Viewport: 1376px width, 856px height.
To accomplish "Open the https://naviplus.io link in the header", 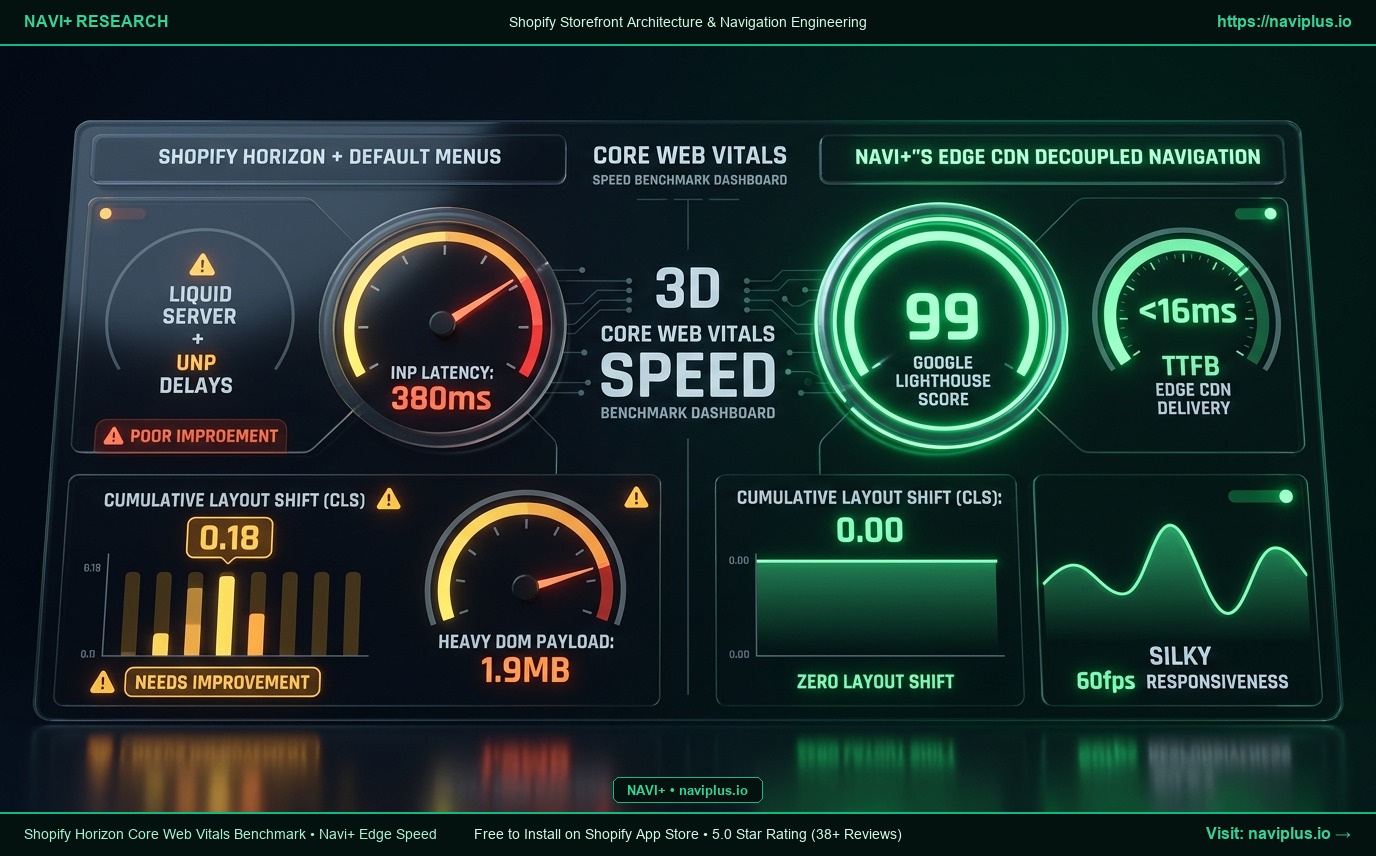I will [1284, 21].
